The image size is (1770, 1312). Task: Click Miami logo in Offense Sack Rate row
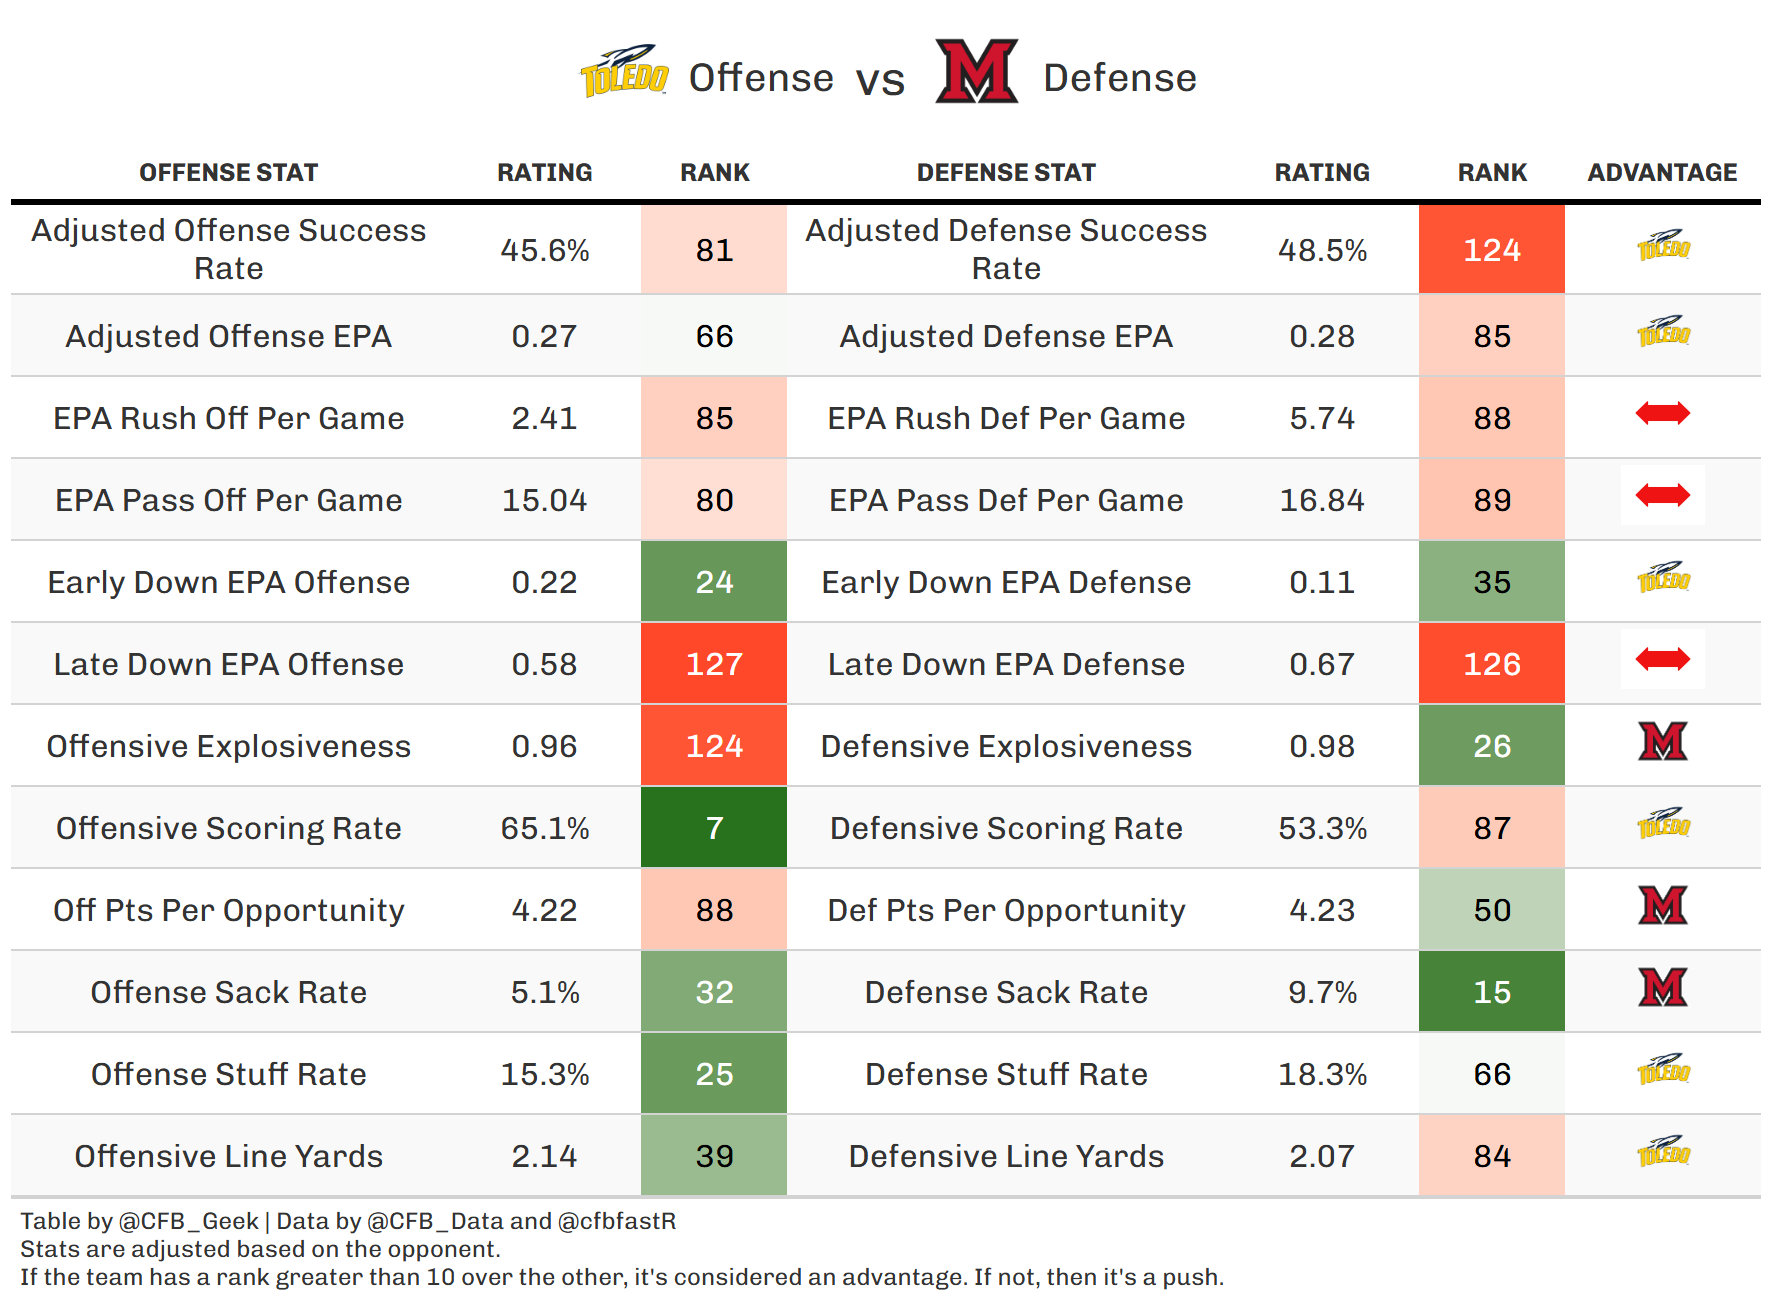pos(1662,988)
